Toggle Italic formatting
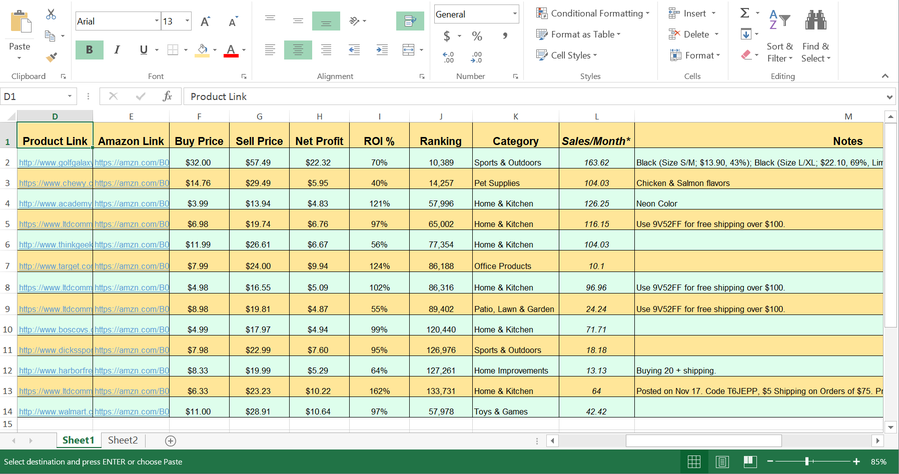The width and height of the screenshot is (899, 474). [x=117, y=50]
